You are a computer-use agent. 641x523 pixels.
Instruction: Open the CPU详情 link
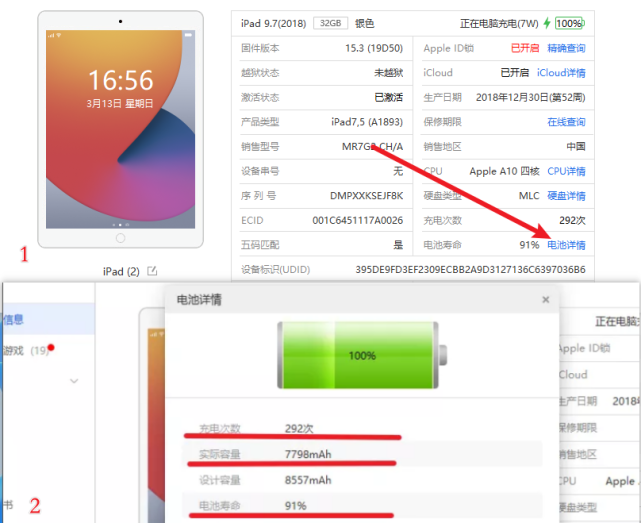566,171
